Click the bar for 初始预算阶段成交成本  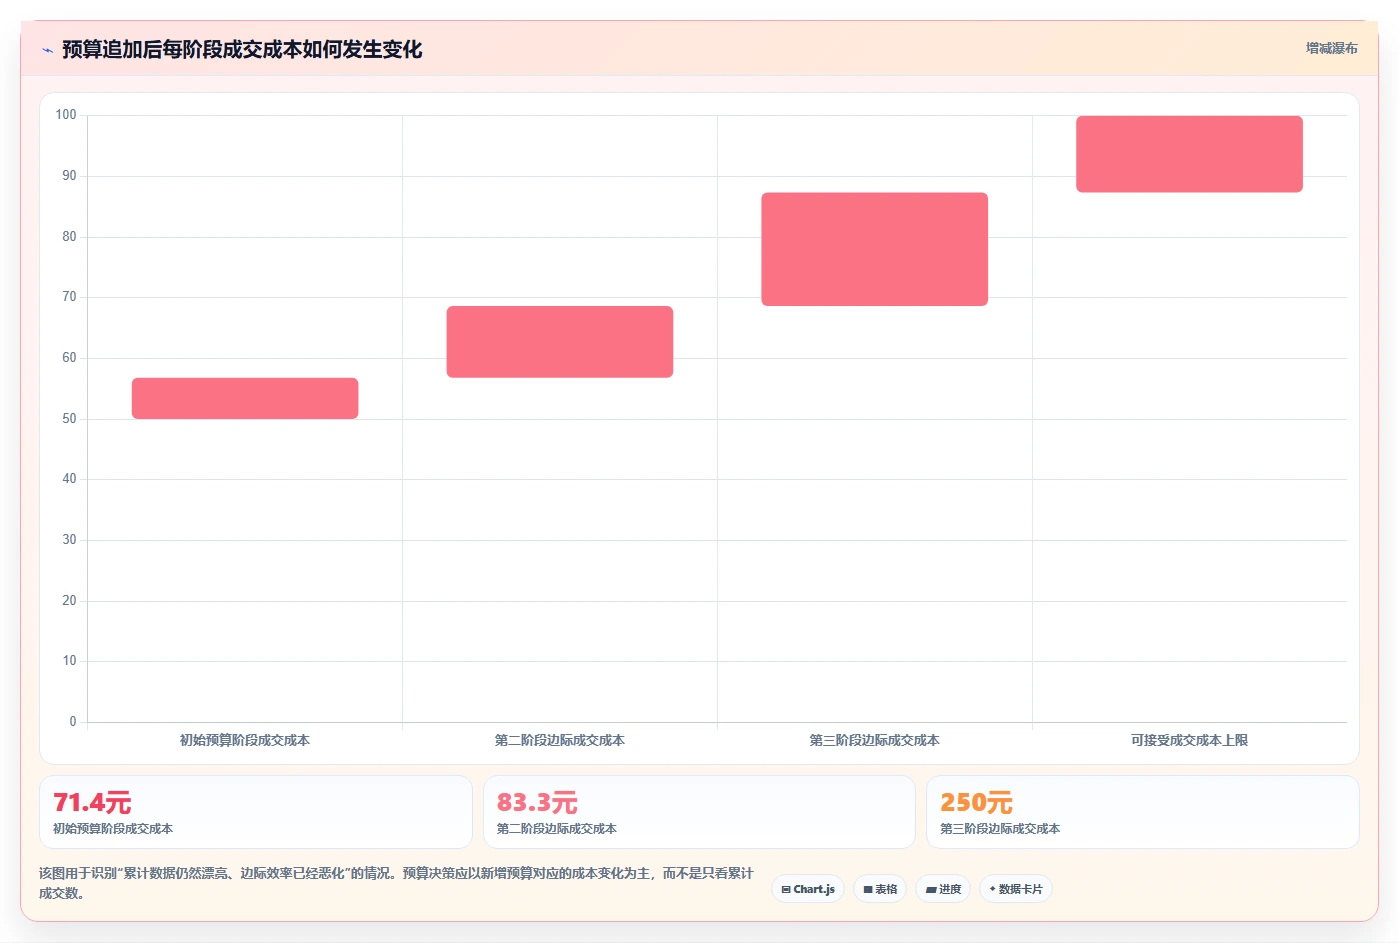(245, 398)
